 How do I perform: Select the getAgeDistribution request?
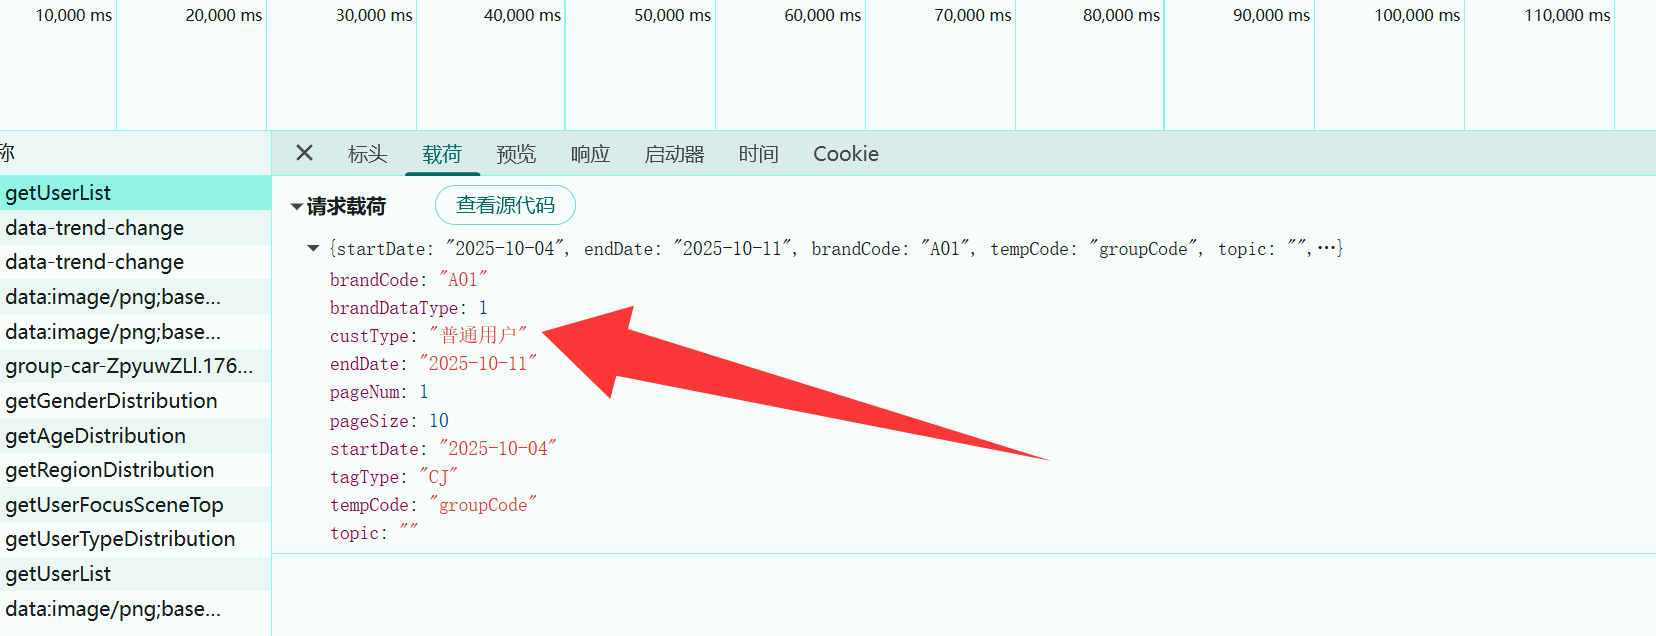(x=95, y=436)
